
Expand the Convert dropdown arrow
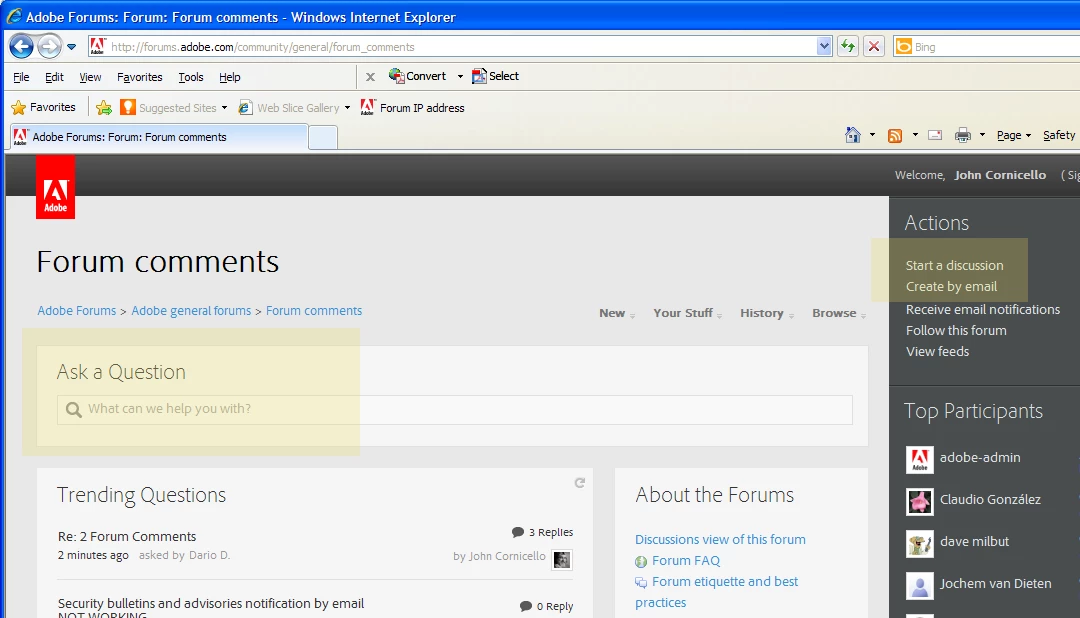[x=460, y=76]
